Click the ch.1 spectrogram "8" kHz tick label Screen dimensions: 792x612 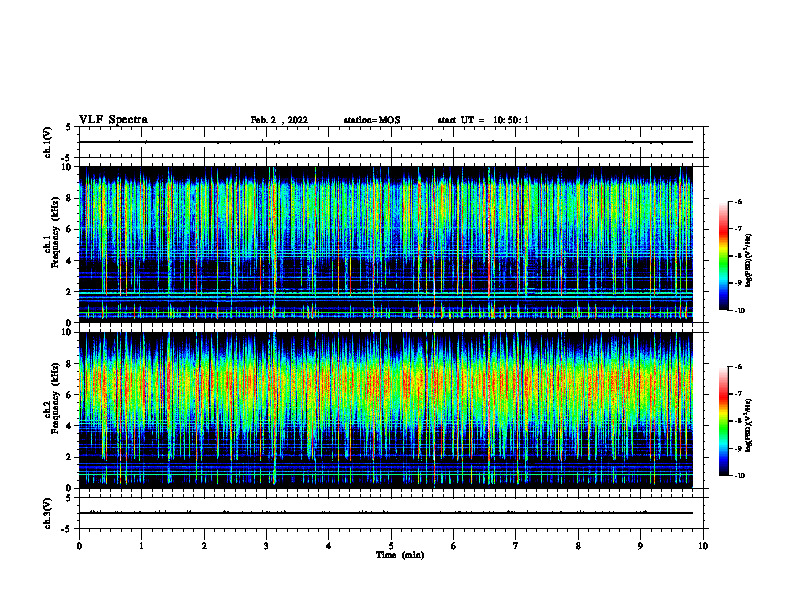[69, 198]
